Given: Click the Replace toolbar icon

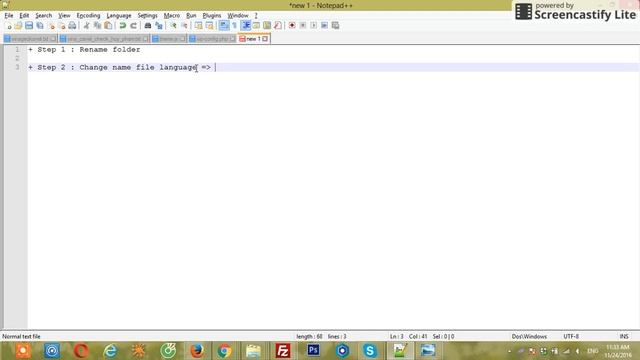Looking at the screenshot, I should pyautogui.click(x=159, y=25).
